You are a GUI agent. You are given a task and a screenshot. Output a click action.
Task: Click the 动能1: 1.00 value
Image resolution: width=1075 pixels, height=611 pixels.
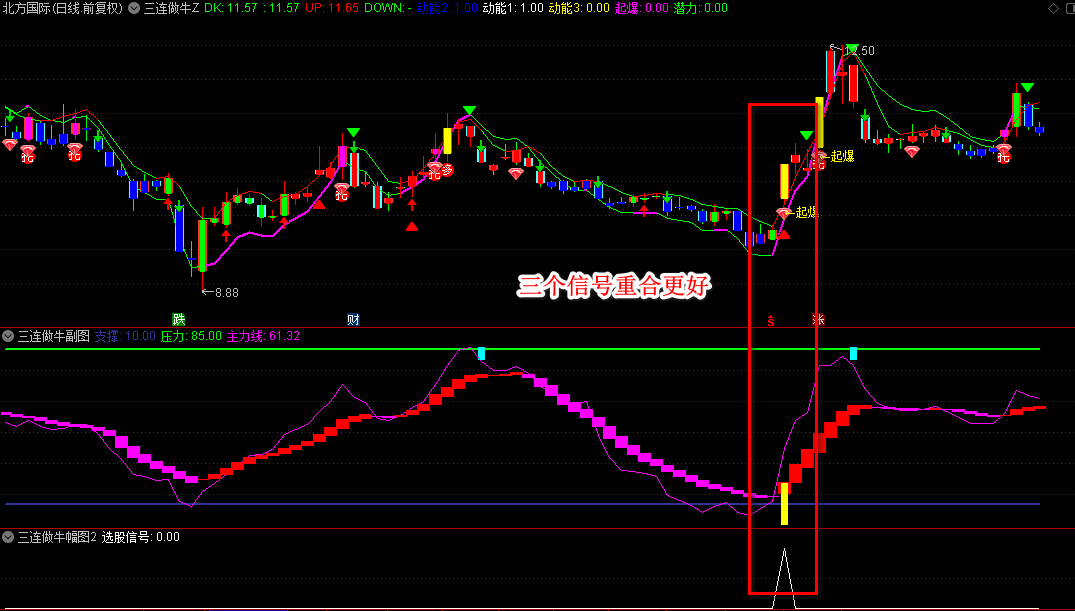514,8
